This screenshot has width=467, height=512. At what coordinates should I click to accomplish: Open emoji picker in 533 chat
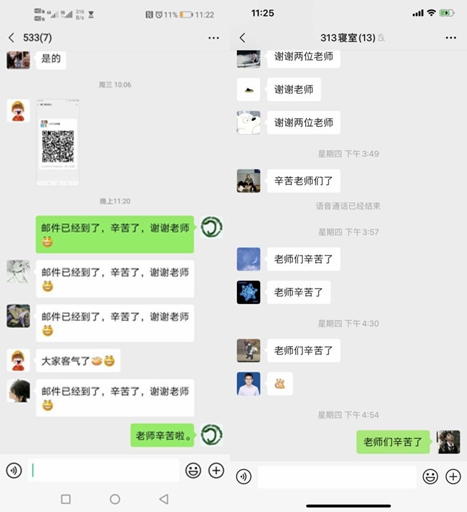(193, 470)
